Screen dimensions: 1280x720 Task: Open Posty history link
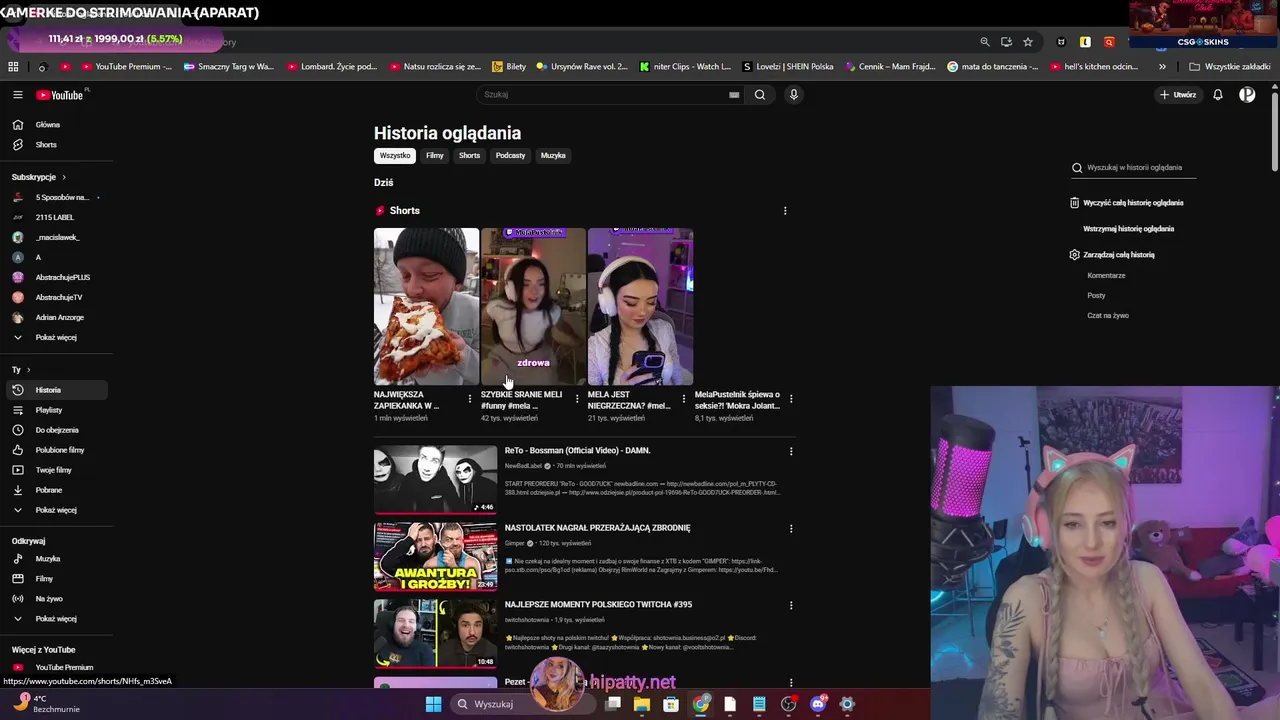click(1096, 296)
